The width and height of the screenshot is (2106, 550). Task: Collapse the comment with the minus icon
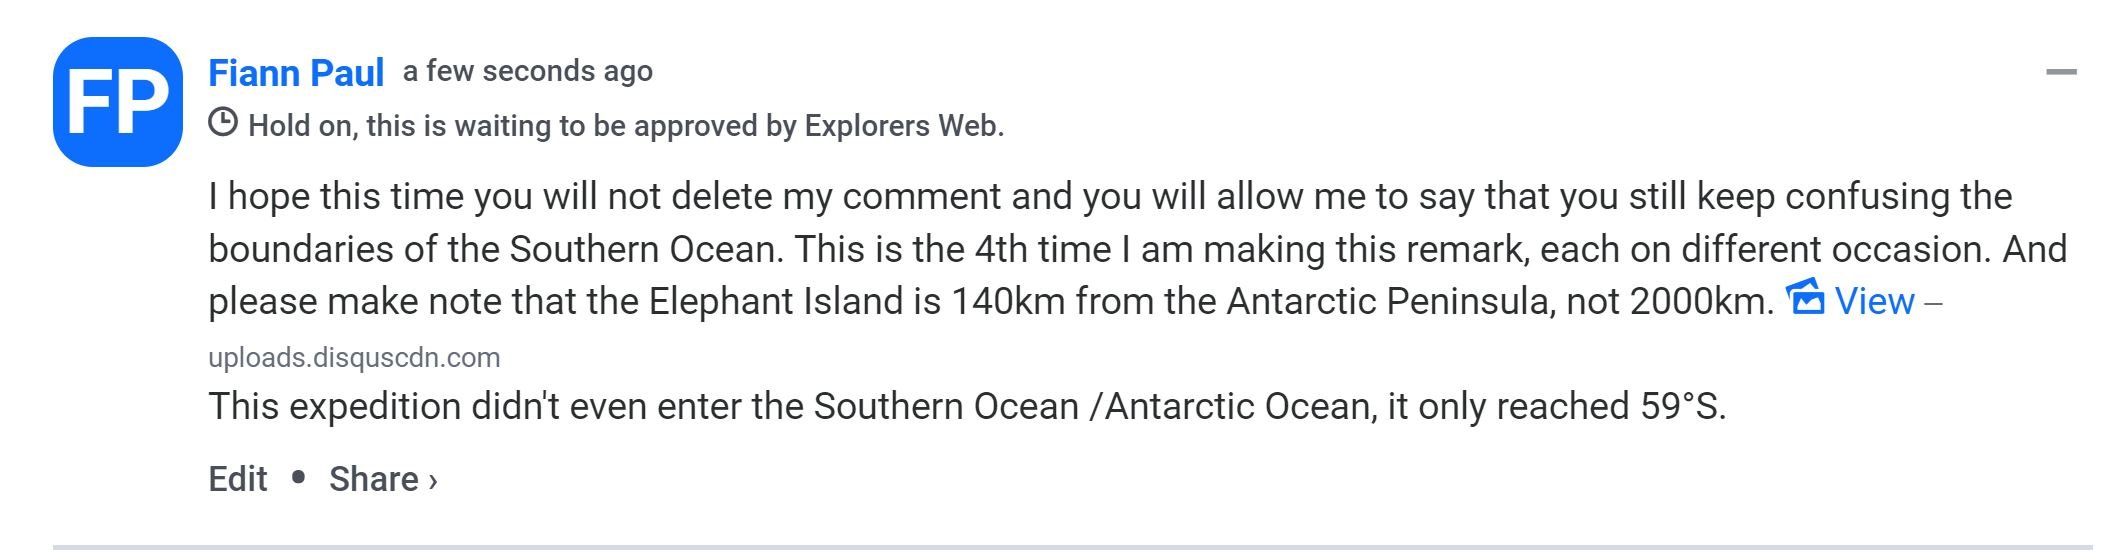(x=2061, y=72)
